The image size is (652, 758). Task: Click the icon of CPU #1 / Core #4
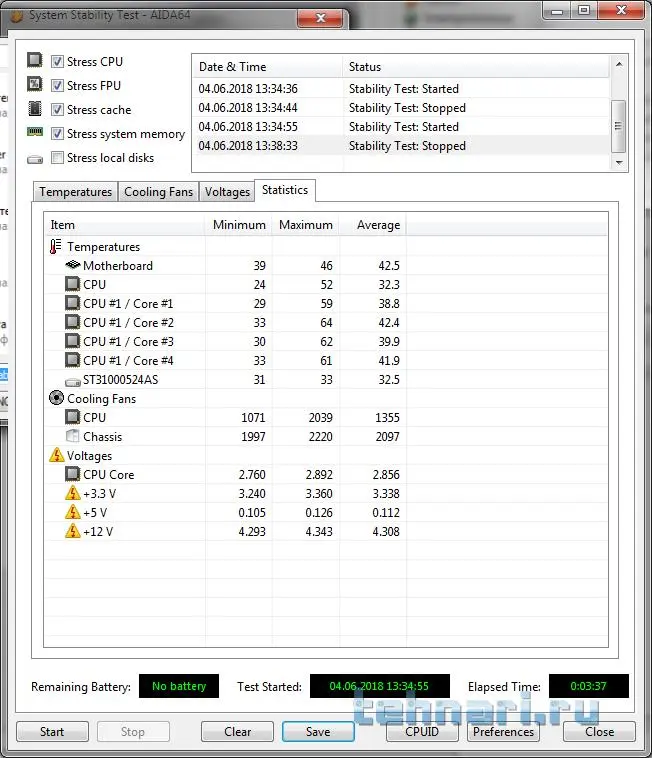coord(72,360)
